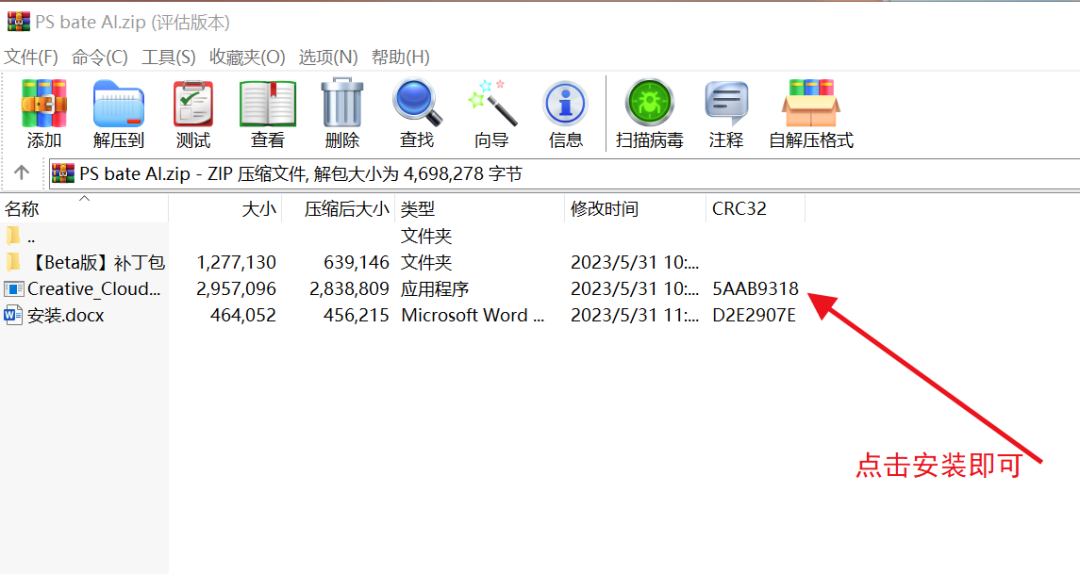Select the 安装.docx file name

pyautogui.click(x=65, y=316)
